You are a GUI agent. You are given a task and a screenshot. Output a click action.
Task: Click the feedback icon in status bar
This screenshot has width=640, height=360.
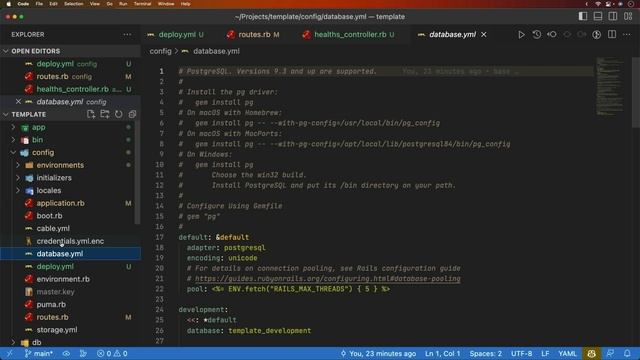pyautogui.click(x=610, y=353)
